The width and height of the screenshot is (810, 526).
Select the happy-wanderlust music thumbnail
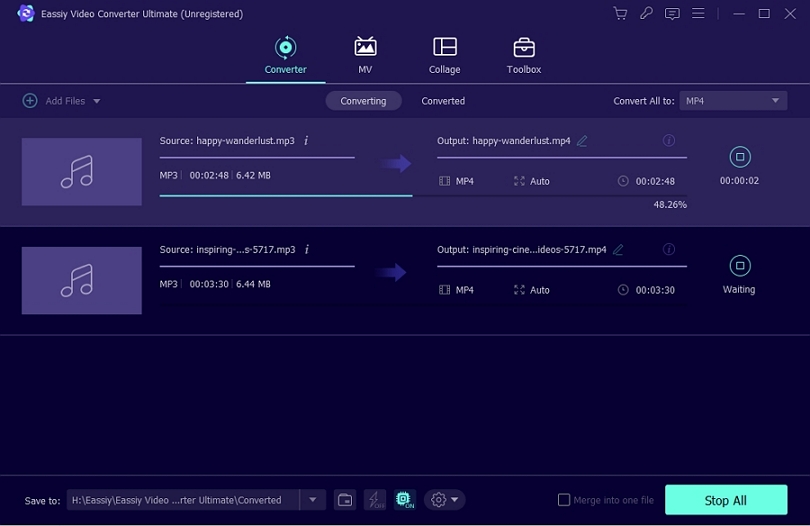[82, 172]
